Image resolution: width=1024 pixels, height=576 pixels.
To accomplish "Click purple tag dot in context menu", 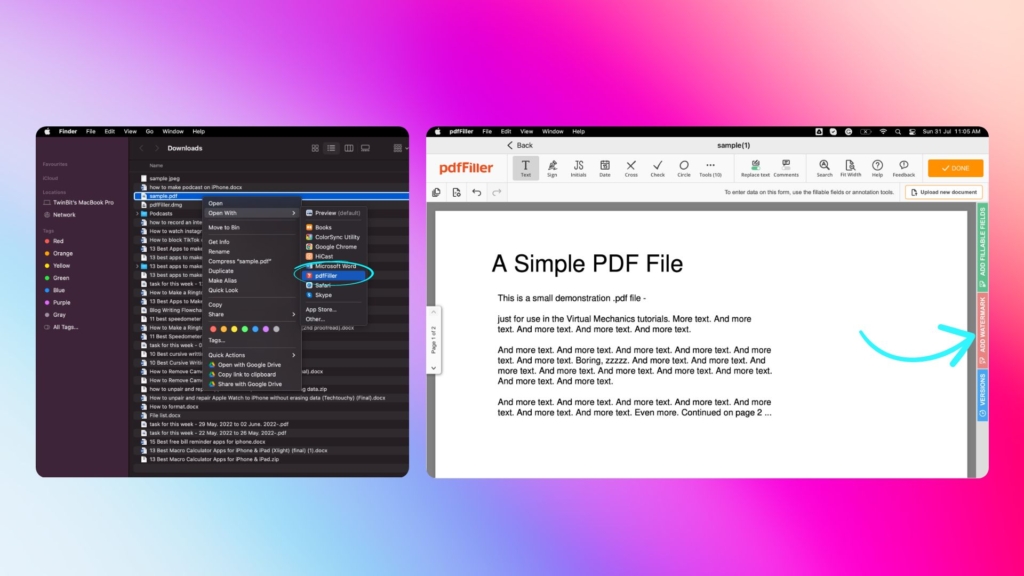I will coord(266,329).
